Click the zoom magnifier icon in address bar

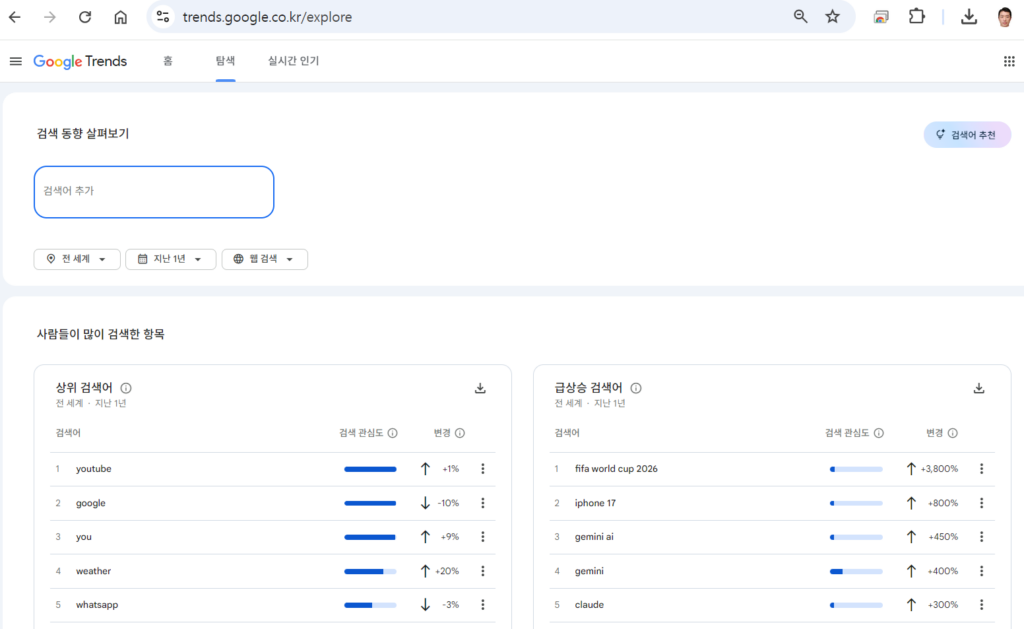(800, 17)
